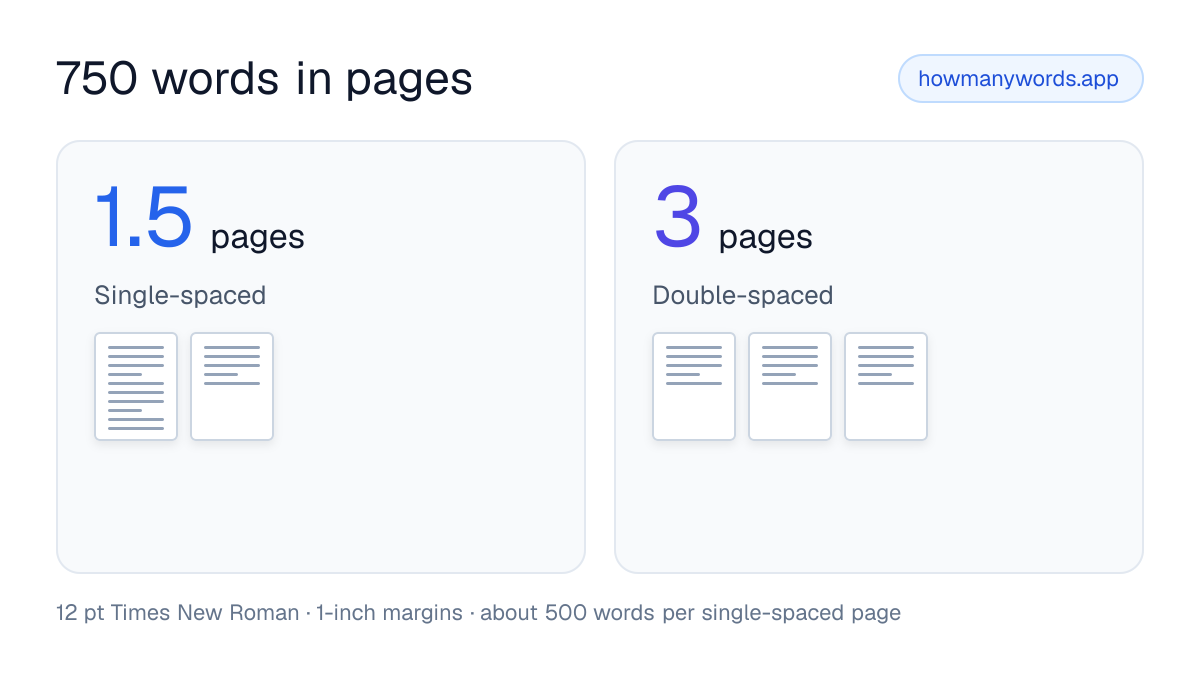Click the first page icon under Double-spaced

(x=694, y=386)
